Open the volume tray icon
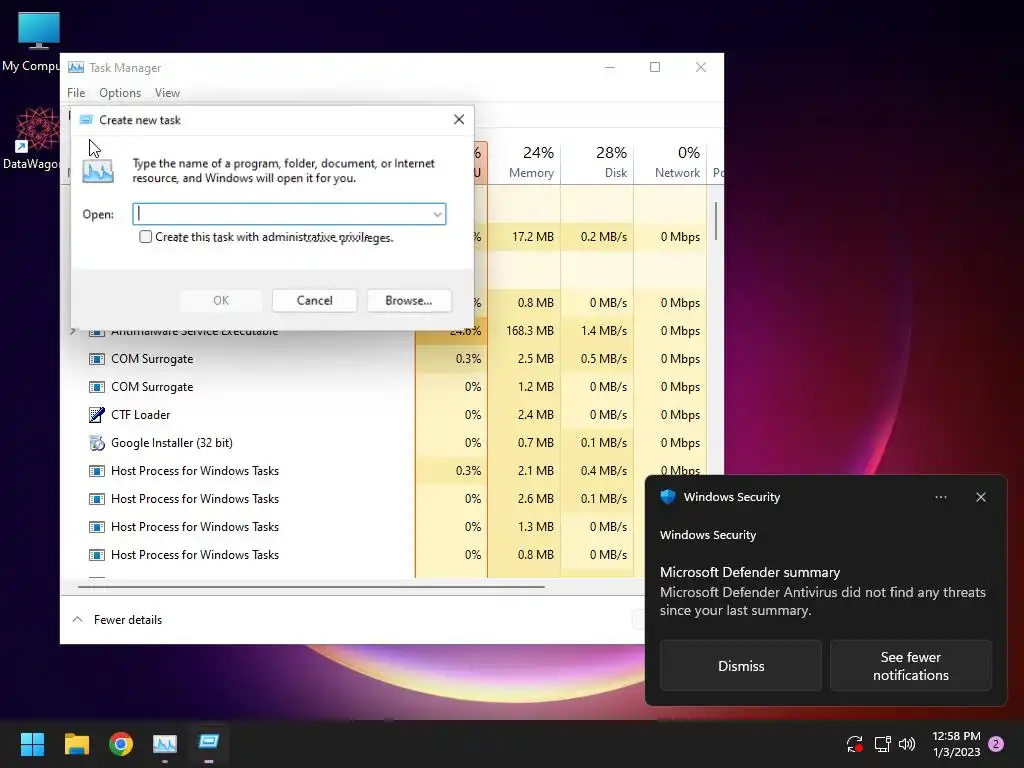This screenshot has width=1024, height=768. (907, 744)
